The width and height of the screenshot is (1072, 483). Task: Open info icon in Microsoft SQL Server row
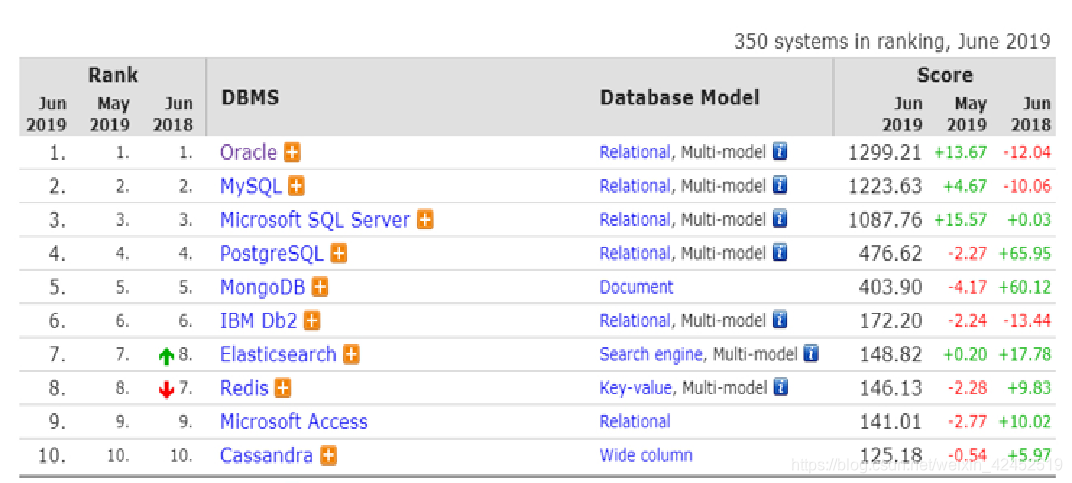[780, 220]
